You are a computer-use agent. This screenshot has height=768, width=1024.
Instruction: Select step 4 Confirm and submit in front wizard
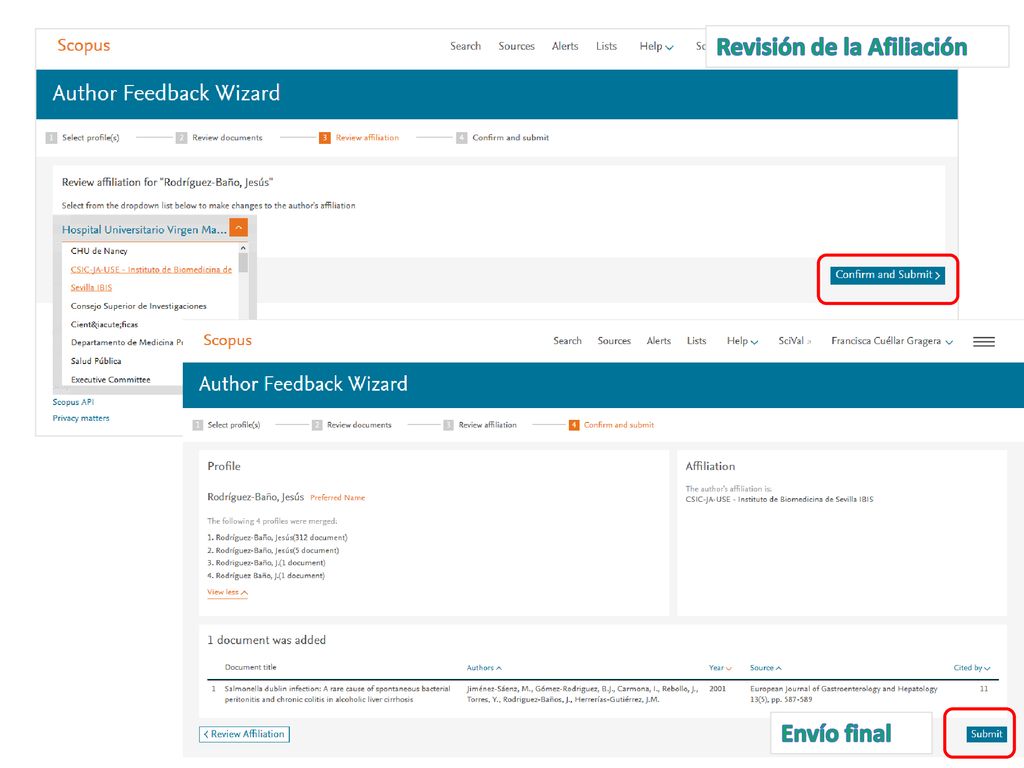point(611,425)
